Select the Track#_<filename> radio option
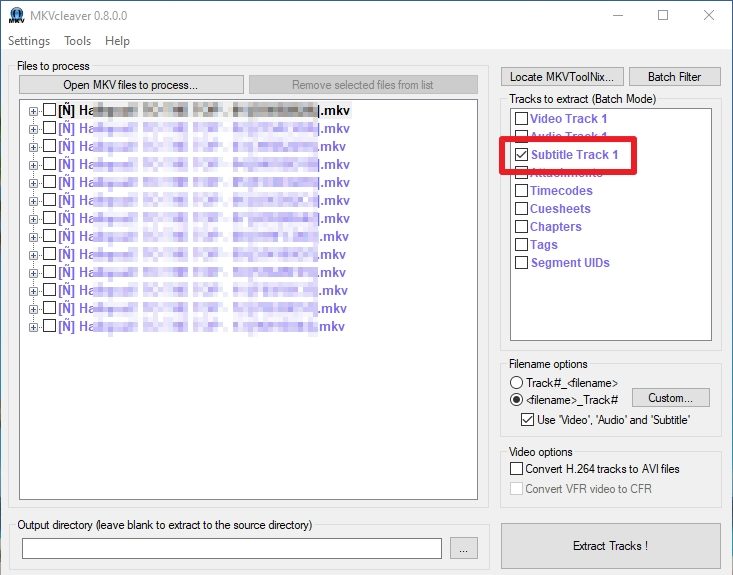This screenshot has height=575, width=733. click(516, 383)
